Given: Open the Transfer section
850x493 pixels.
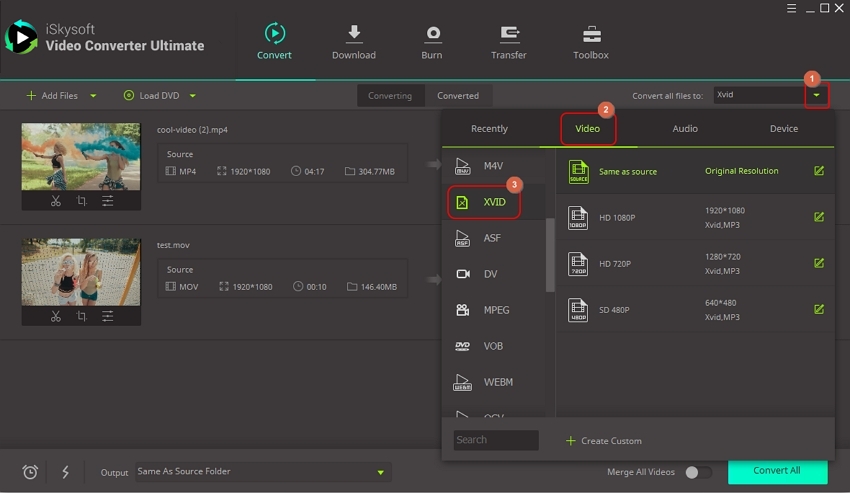Looking at the screenshot, I should pyautogui.click(x=508, y=35).
